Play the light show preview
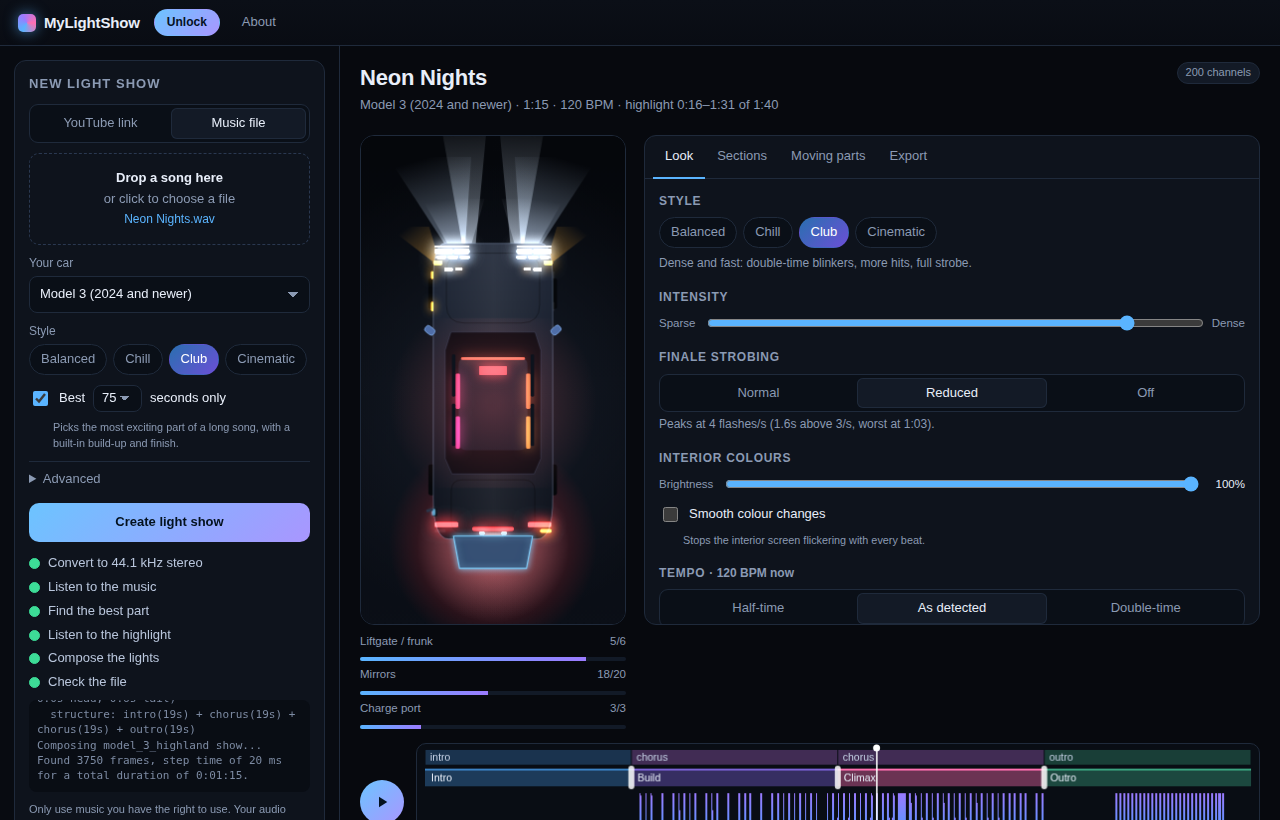This screenshot has height=820, width=1280. [x=382, y=800]
